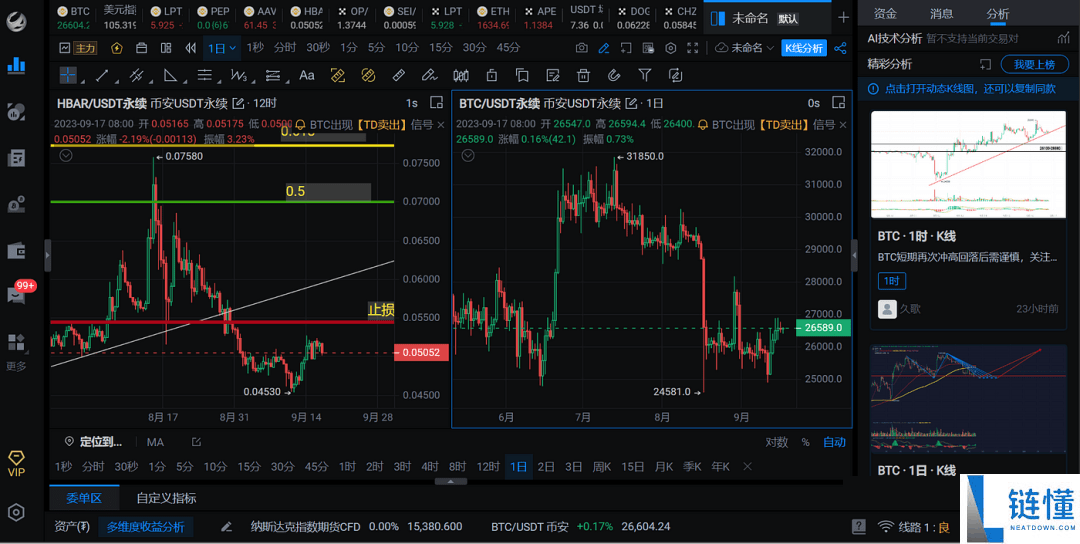The height and width of the screenshot is (544, 1080).
Task: Click the share icon beside K线分析
Action: point(840,48)
